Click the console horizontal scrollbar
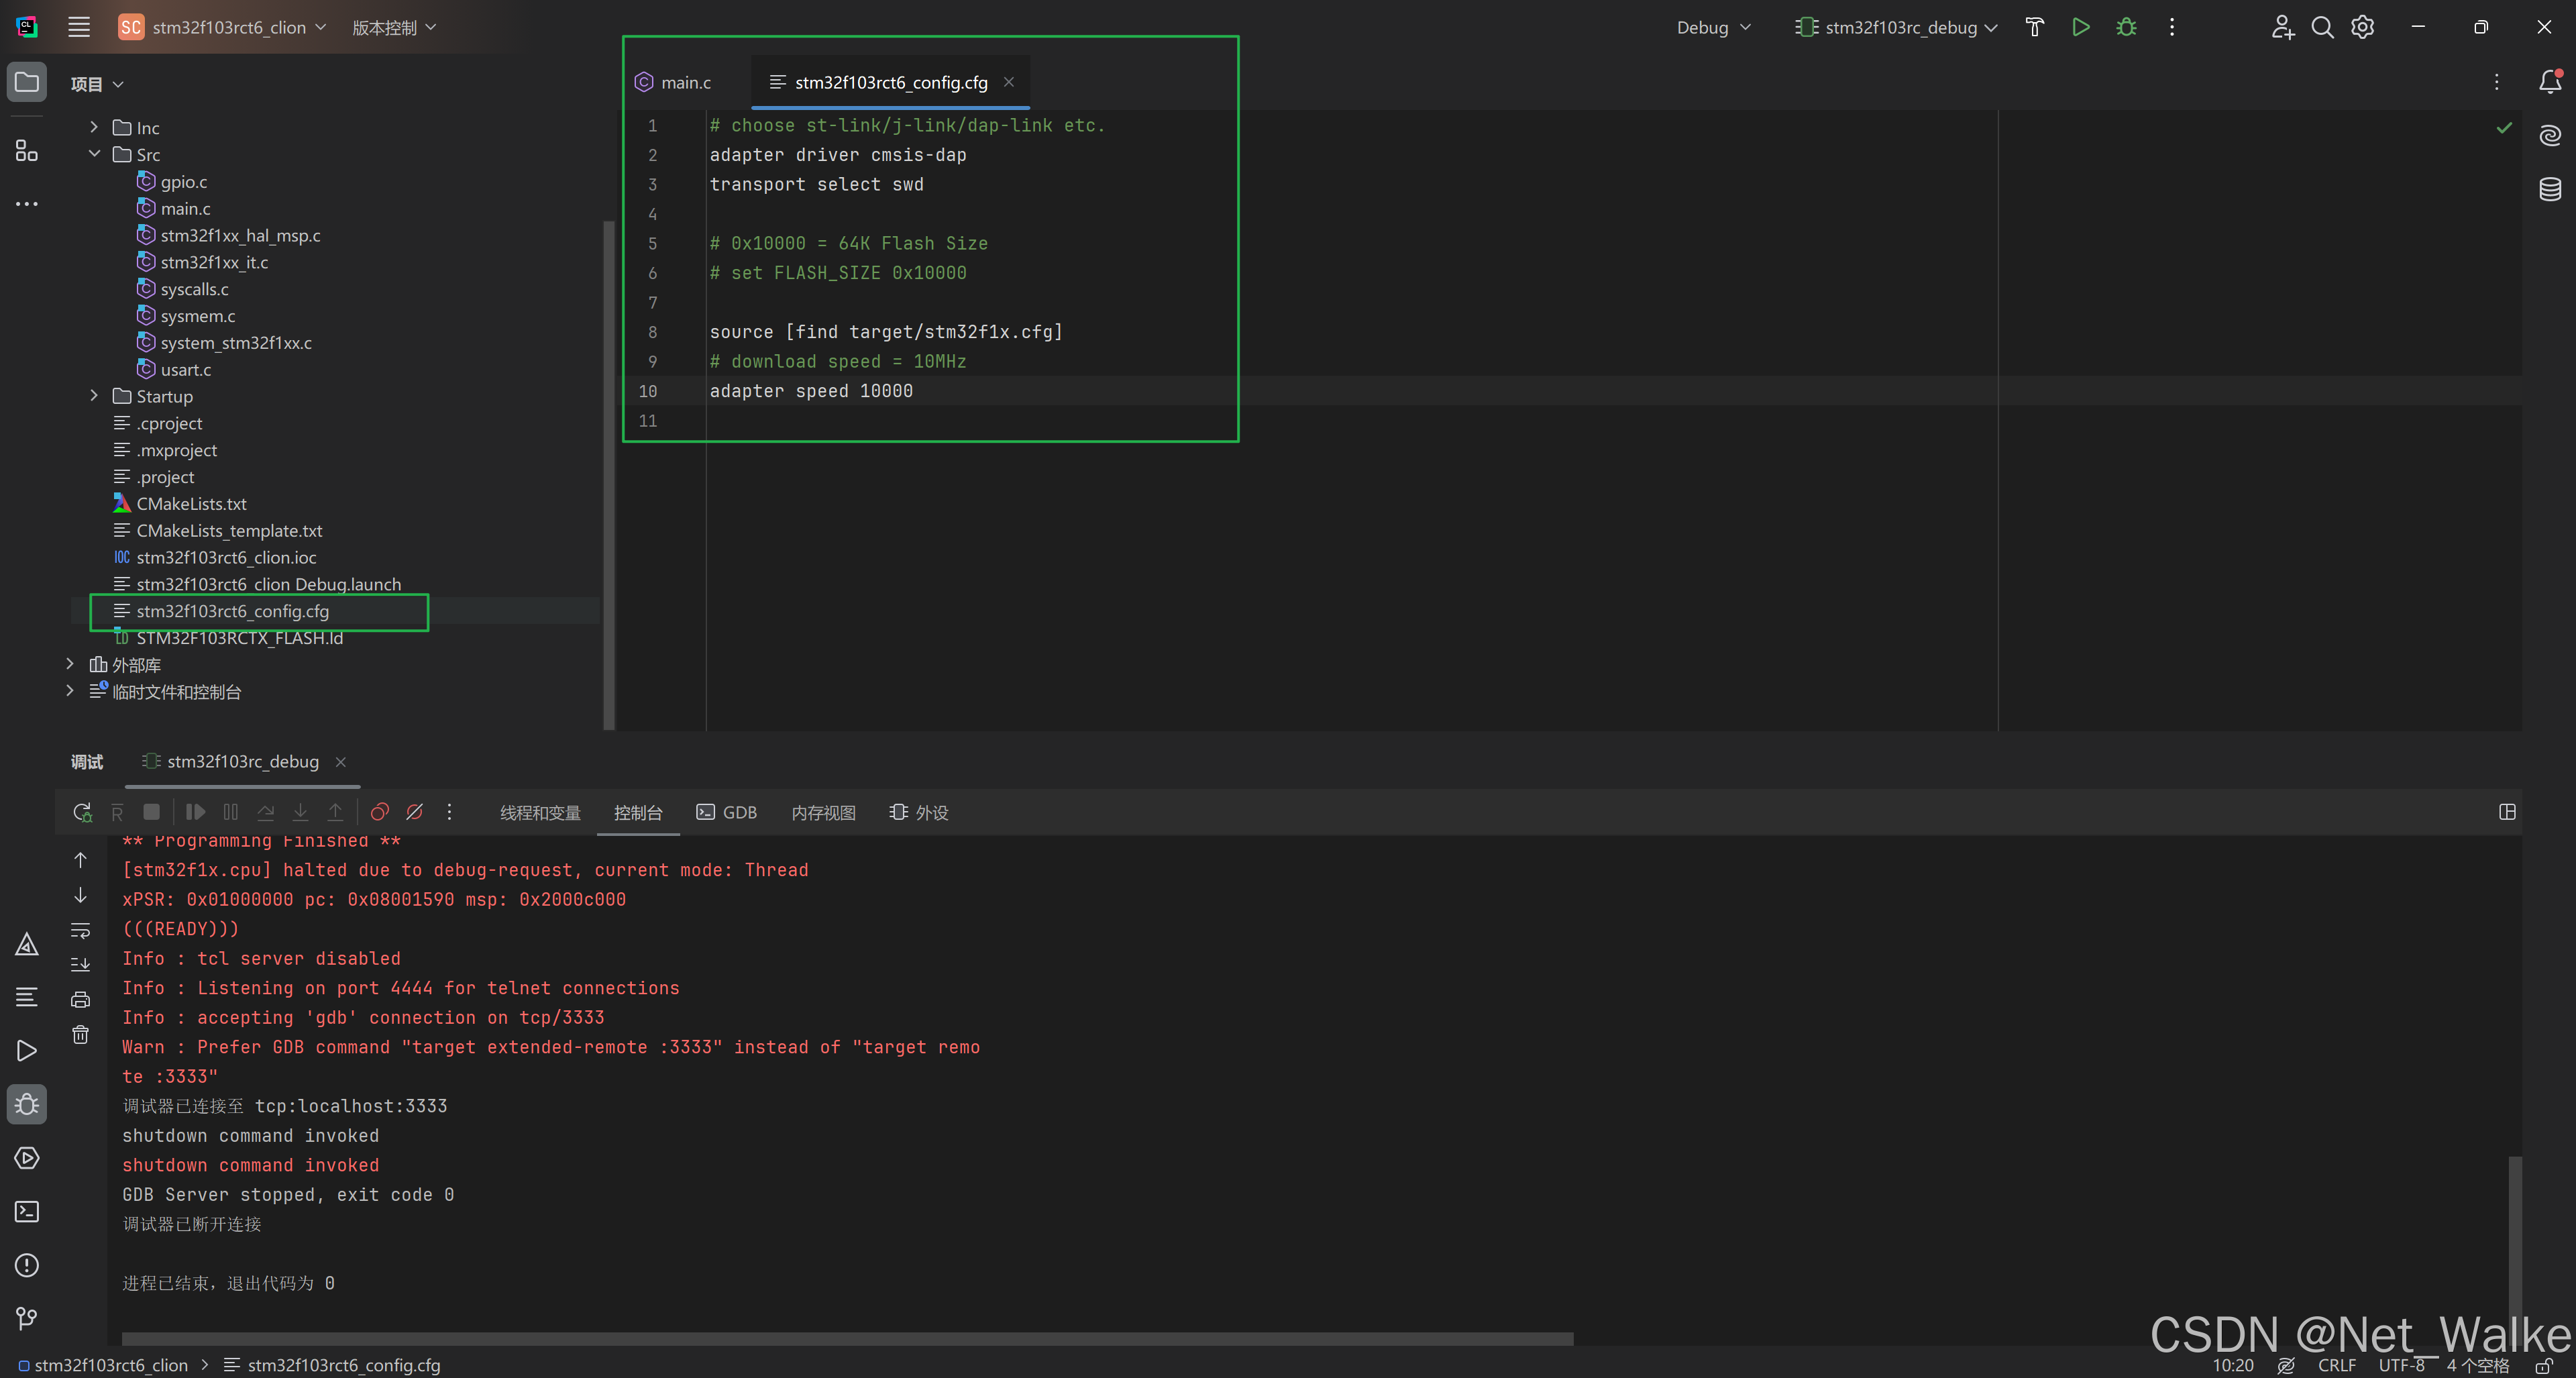The image size is (2576, 1378). click(847, 1338)
